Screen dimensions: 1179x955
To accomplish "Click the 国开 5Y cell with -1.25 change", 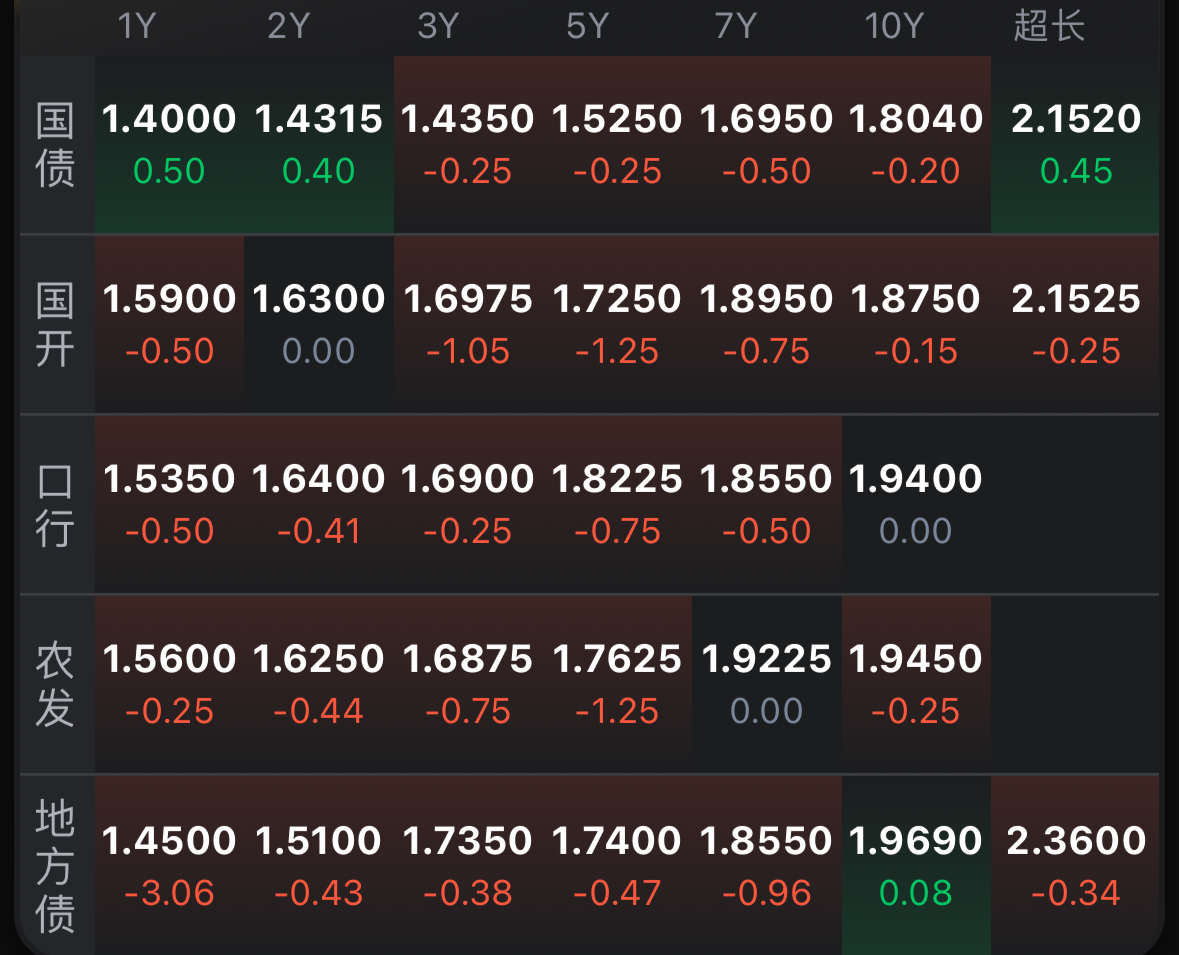I will pos(617,325).
